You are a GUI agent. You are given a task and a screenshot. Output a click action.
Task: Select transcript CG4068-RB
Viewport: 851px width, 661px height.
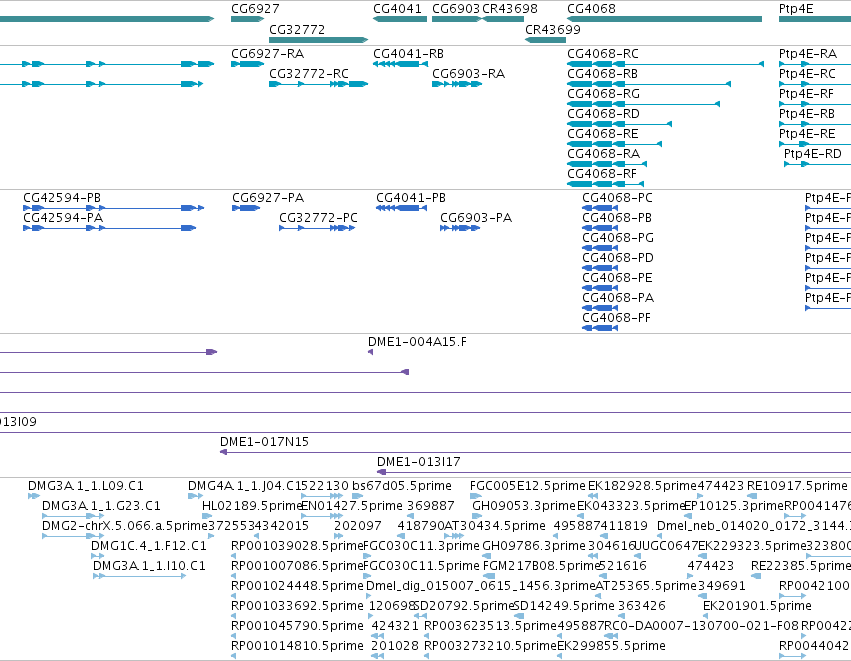pos(602,74)
